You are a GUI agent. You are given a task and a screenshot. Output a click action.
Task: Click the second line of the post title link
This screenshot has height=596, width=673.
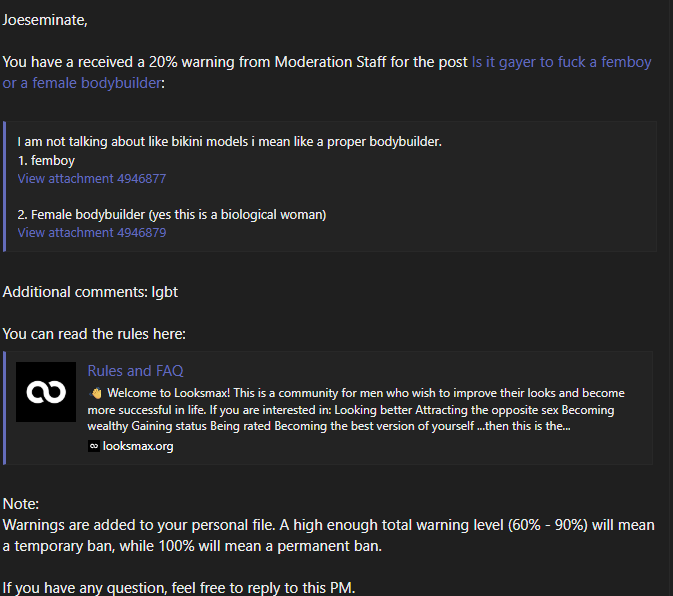(80, 83)
